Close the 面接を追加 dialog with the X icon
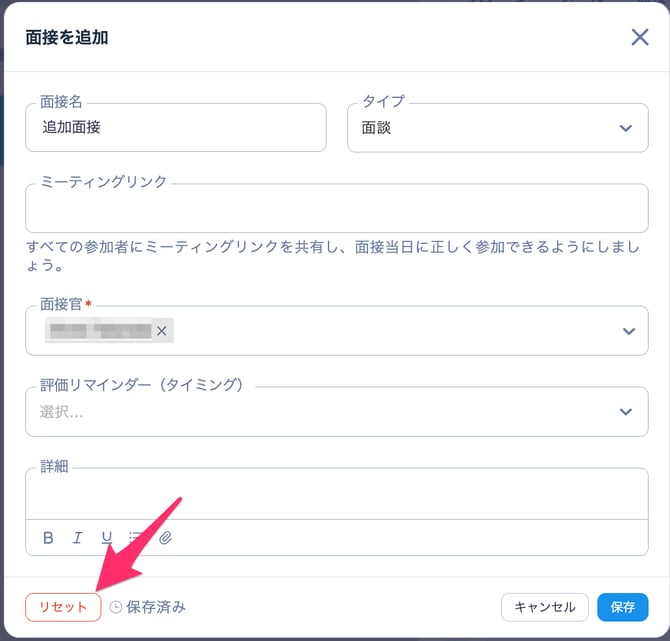670x641 pixels. pyautogui.click(x=640, y=37)
